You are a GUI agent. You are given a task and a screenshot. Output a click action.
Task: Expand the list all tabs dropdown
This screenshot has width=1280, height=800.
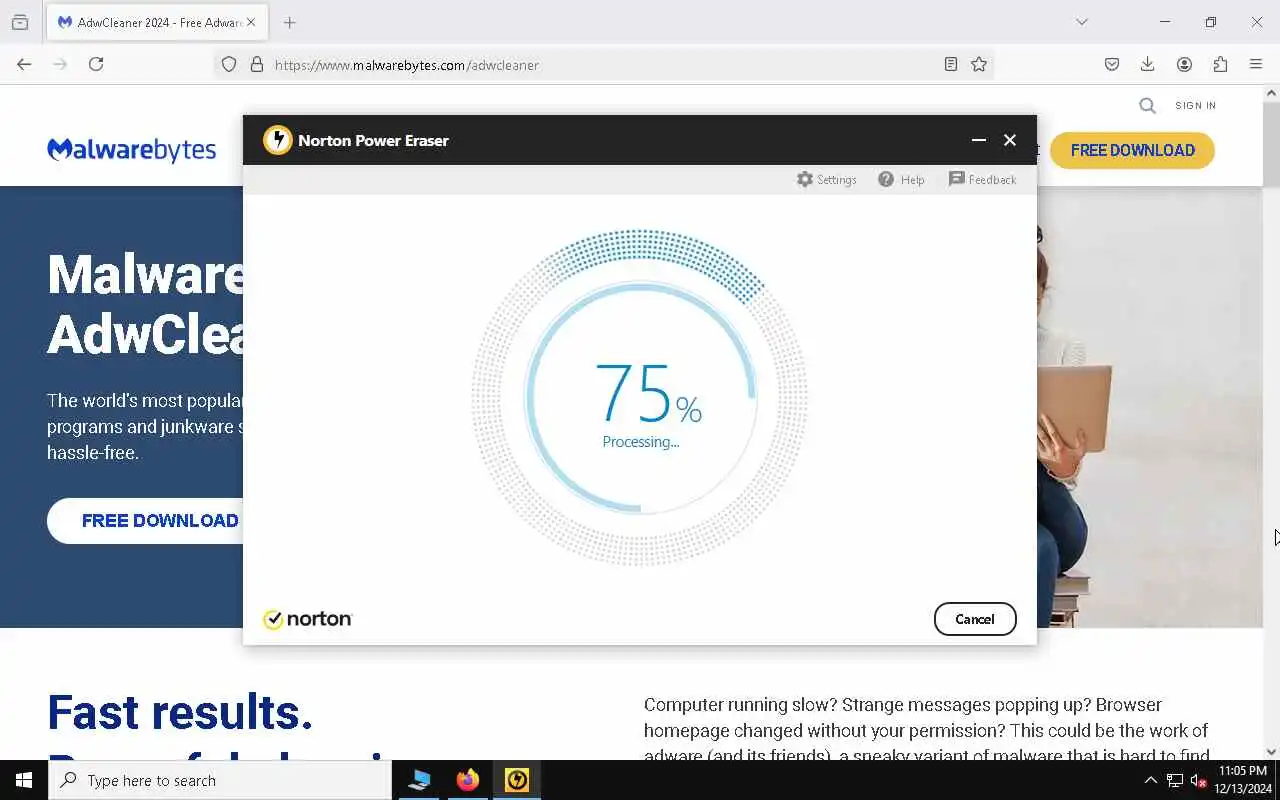1082,22
